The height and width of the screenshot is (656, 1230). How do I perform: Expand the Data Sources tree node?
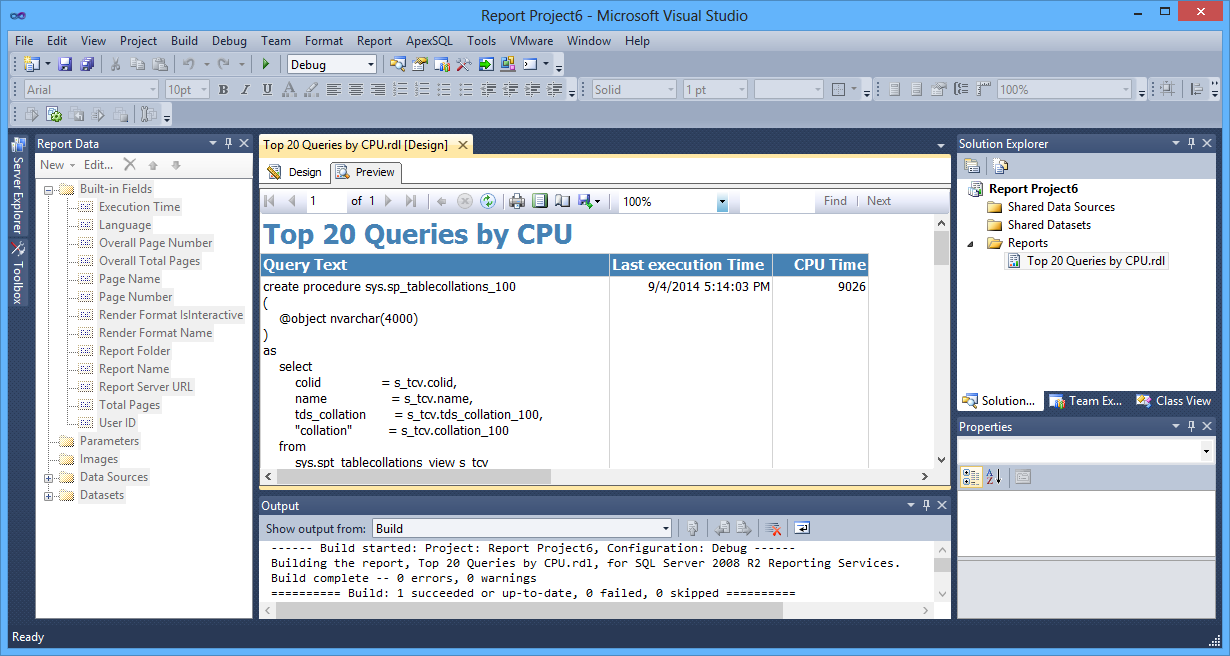point(49,477)
